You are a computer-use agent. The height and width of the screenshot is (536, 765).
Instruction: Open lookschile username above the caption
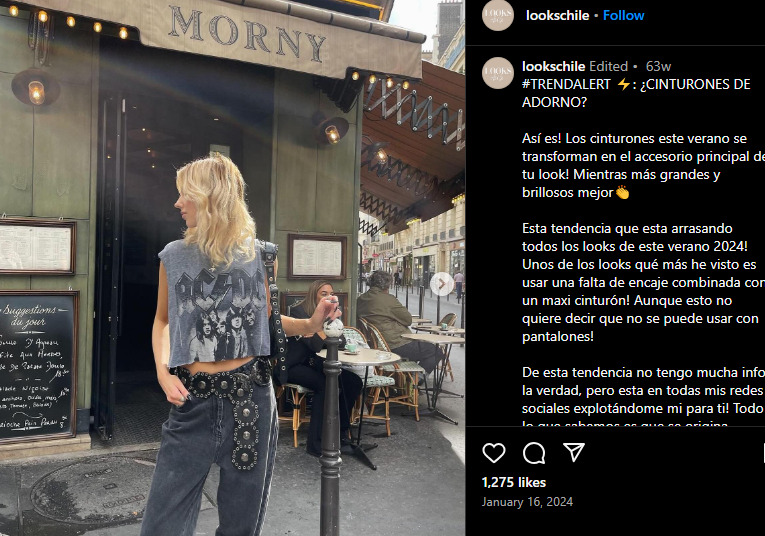[553, 66]
